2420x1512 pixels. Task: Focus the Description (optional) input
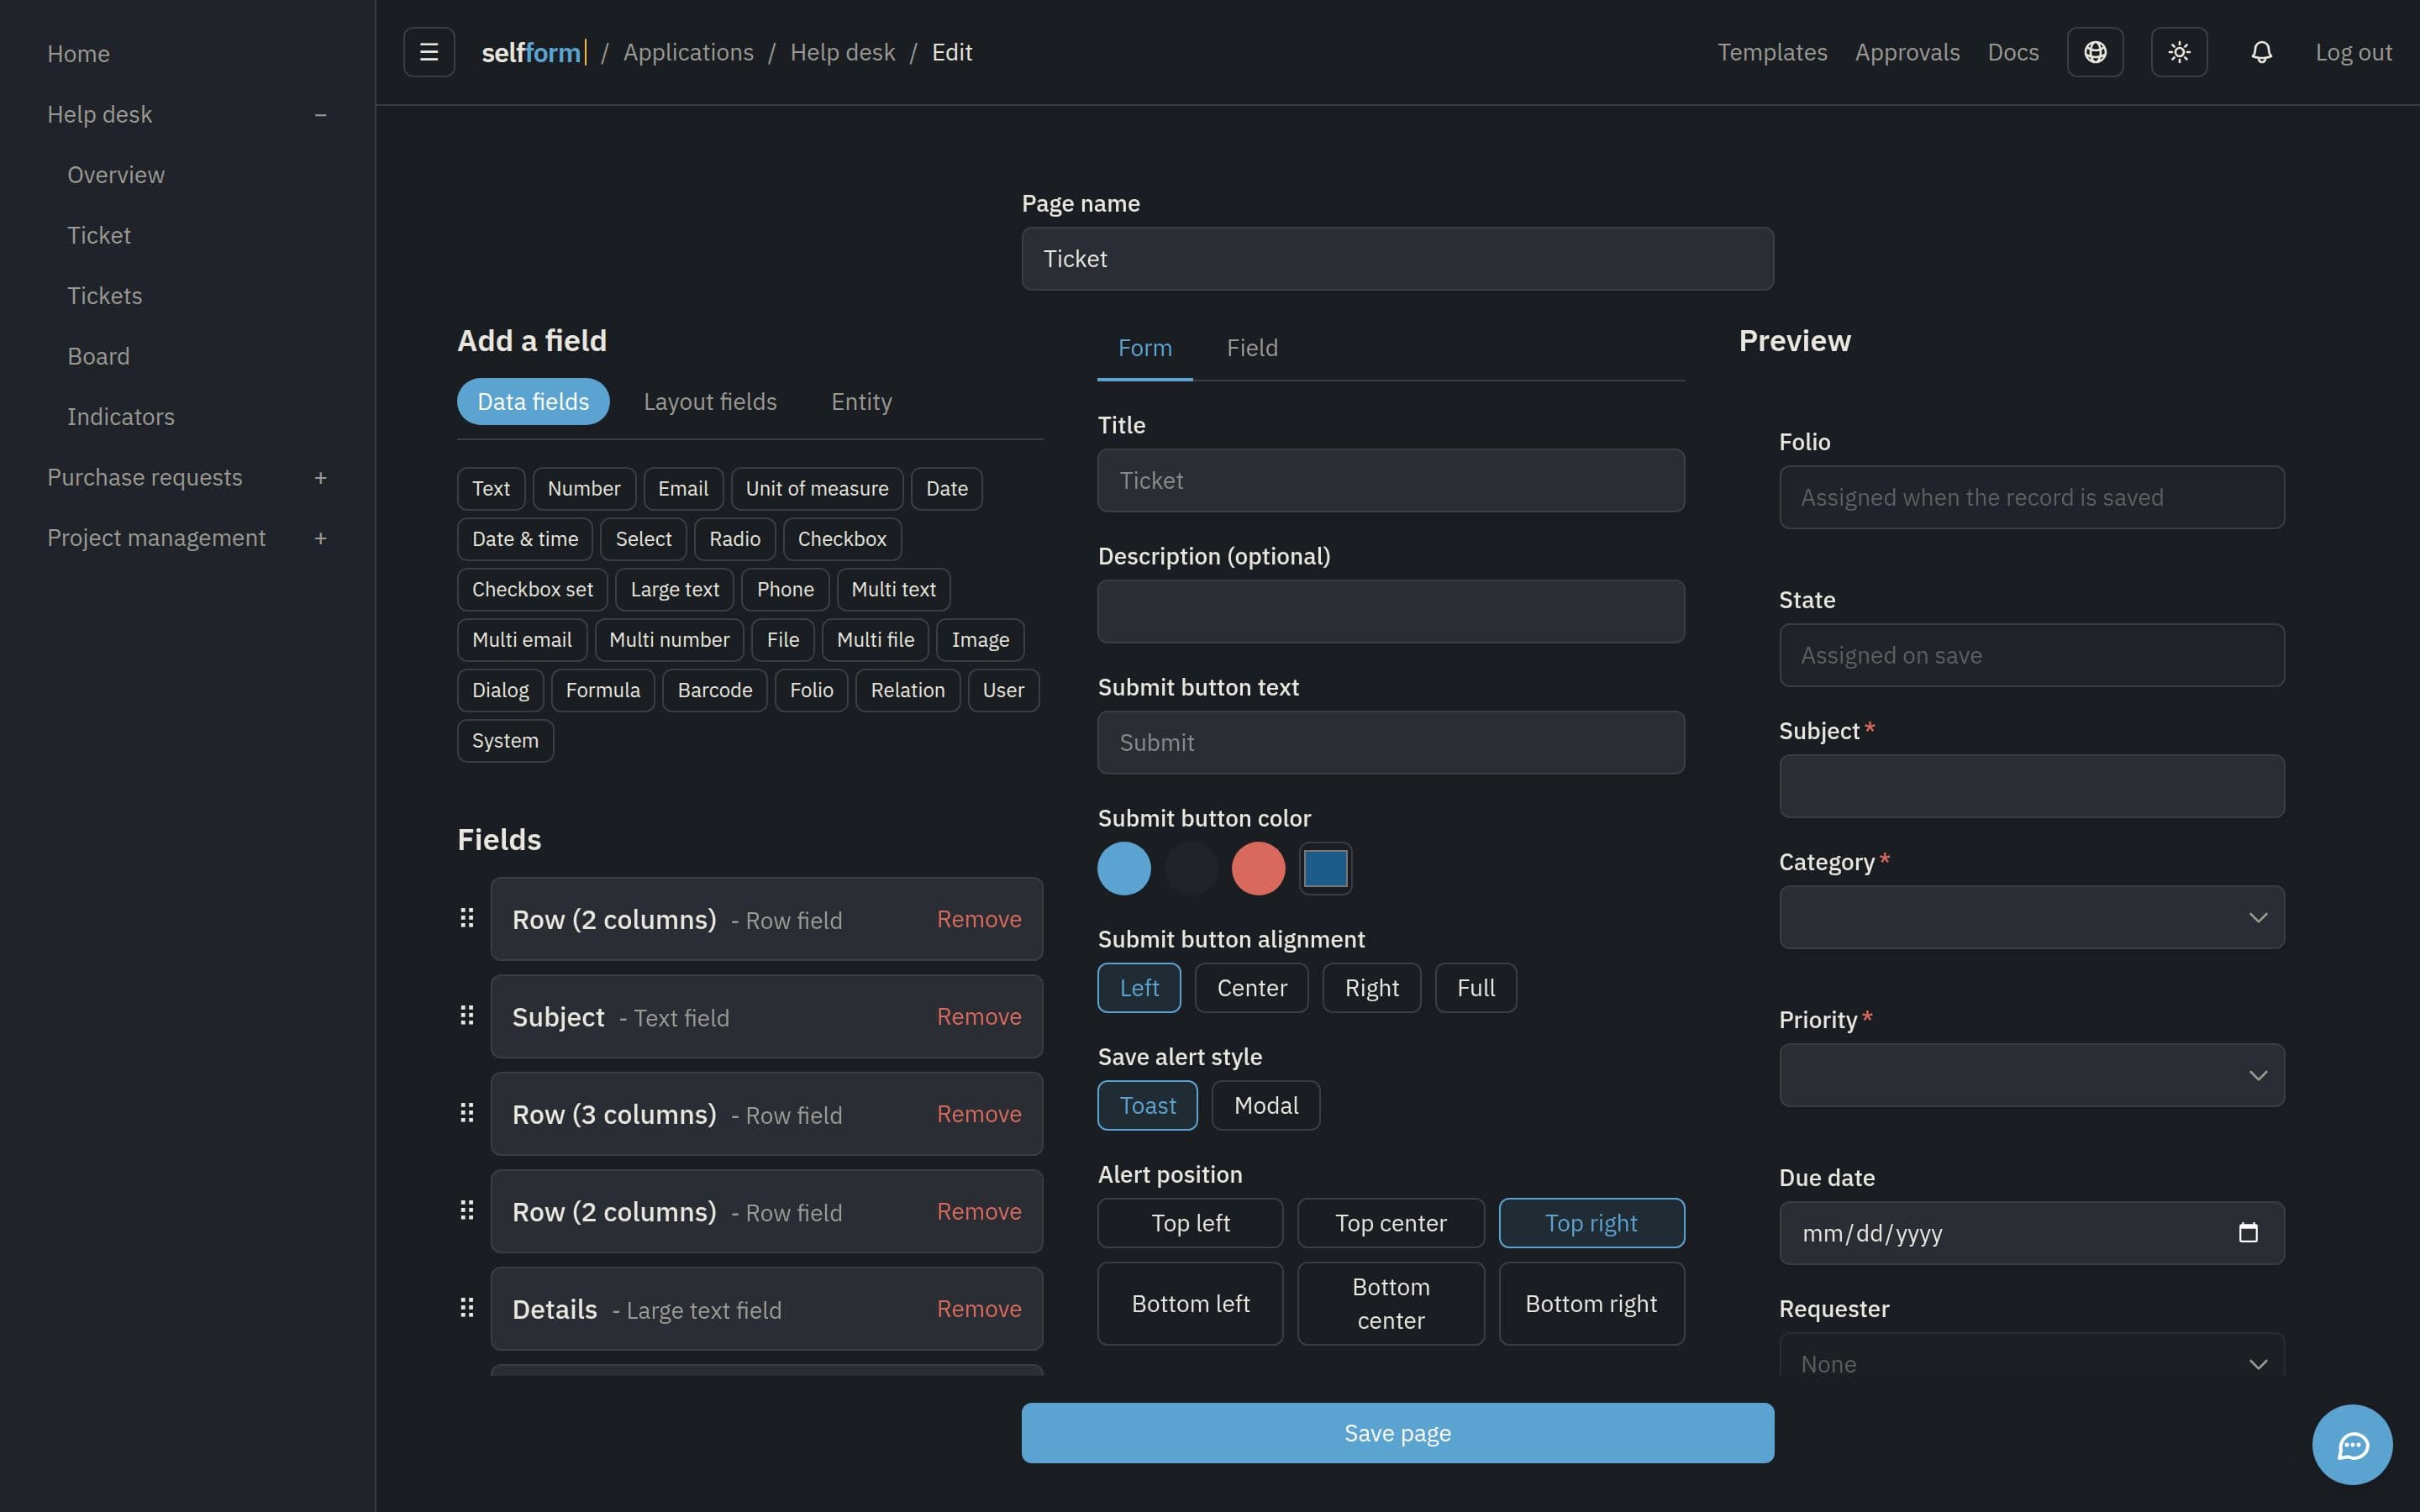click(x=1390, y=611)
